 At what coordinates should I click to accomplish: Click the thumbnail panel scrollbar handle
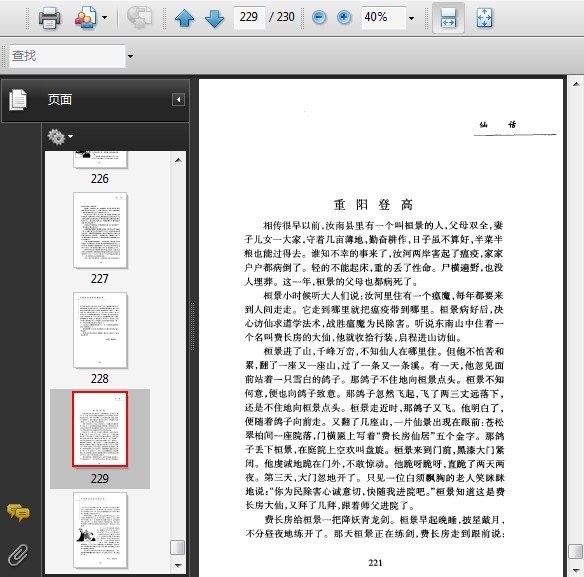tap(178, 548)
